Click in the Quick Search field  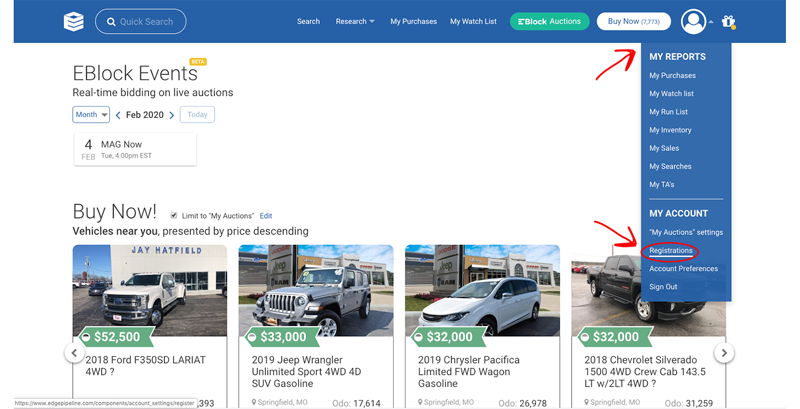click(x=141, y=21)
